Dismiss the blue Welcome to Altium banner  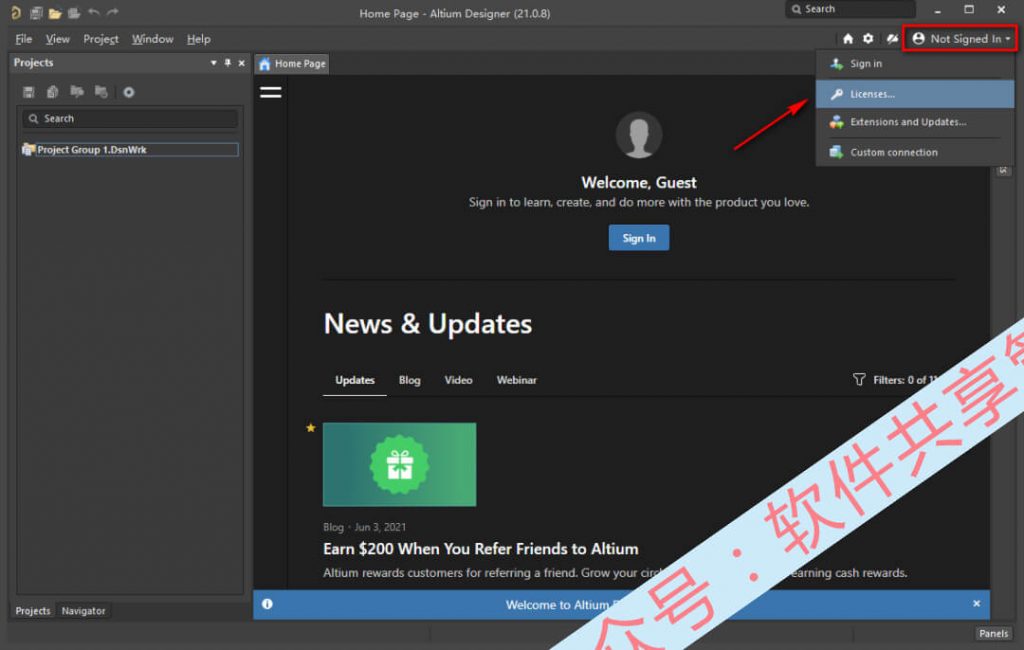coord(976,604)
